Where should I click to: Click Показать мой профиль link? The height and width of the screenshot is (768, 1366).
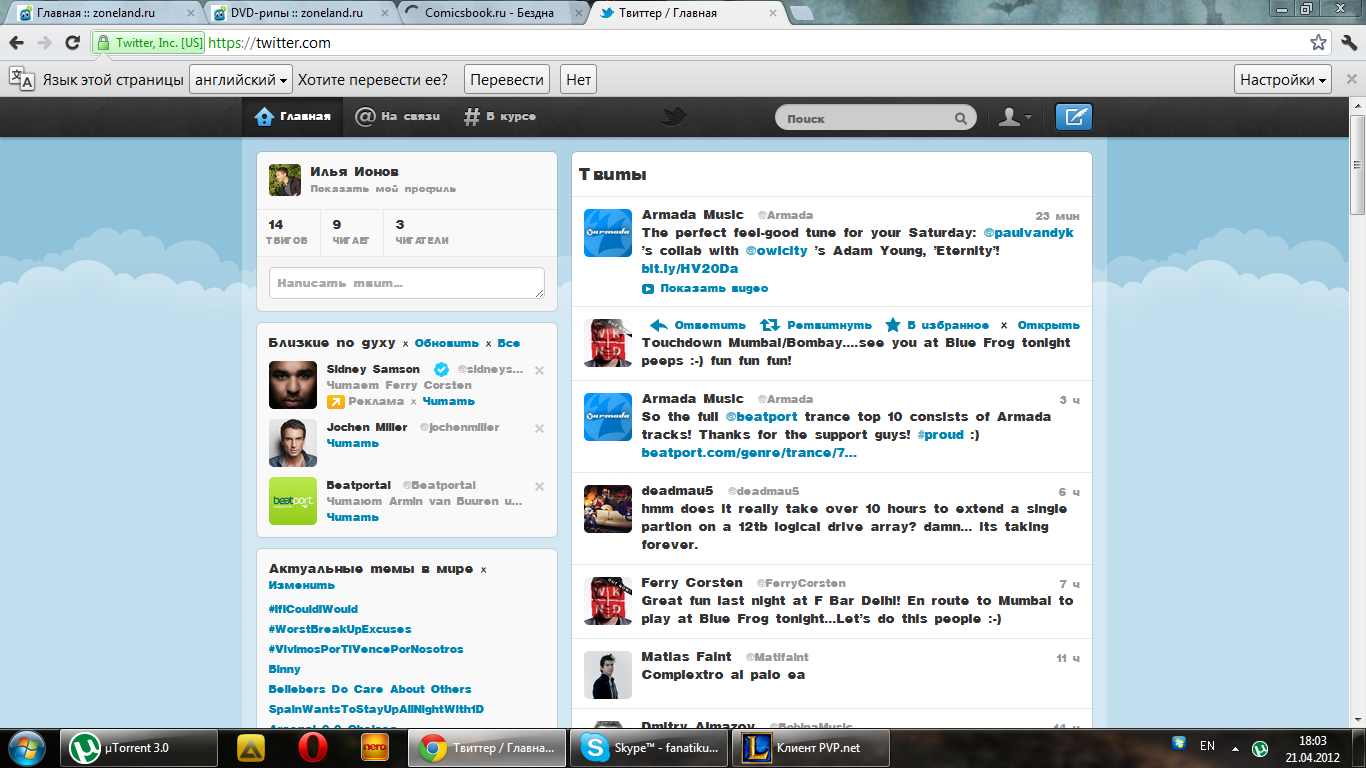pyautogui.click(x=383, y=188)
